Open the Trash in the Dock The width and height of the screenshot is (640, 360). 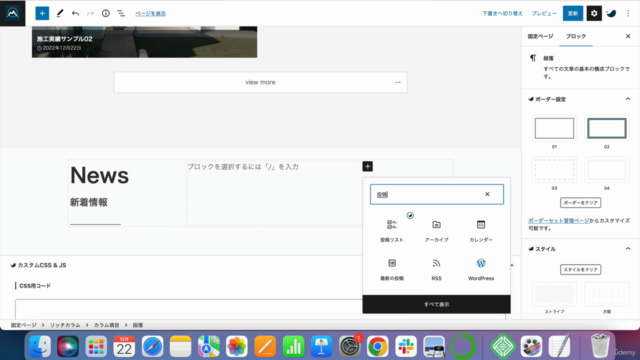[600, 346]
